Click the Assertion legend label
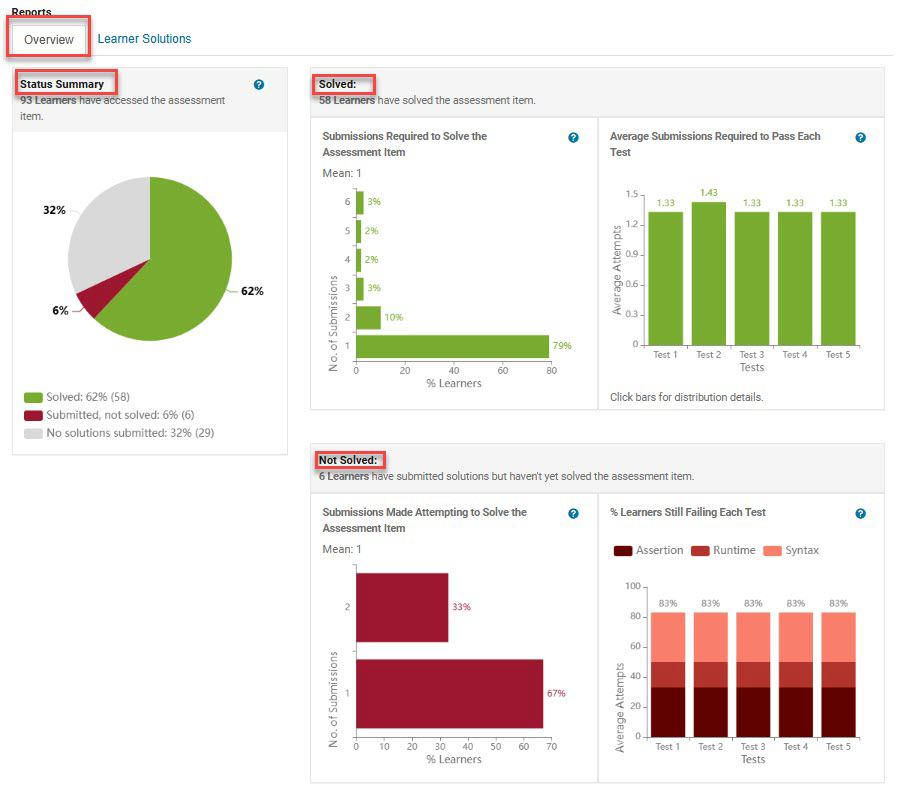 (660, 551)
